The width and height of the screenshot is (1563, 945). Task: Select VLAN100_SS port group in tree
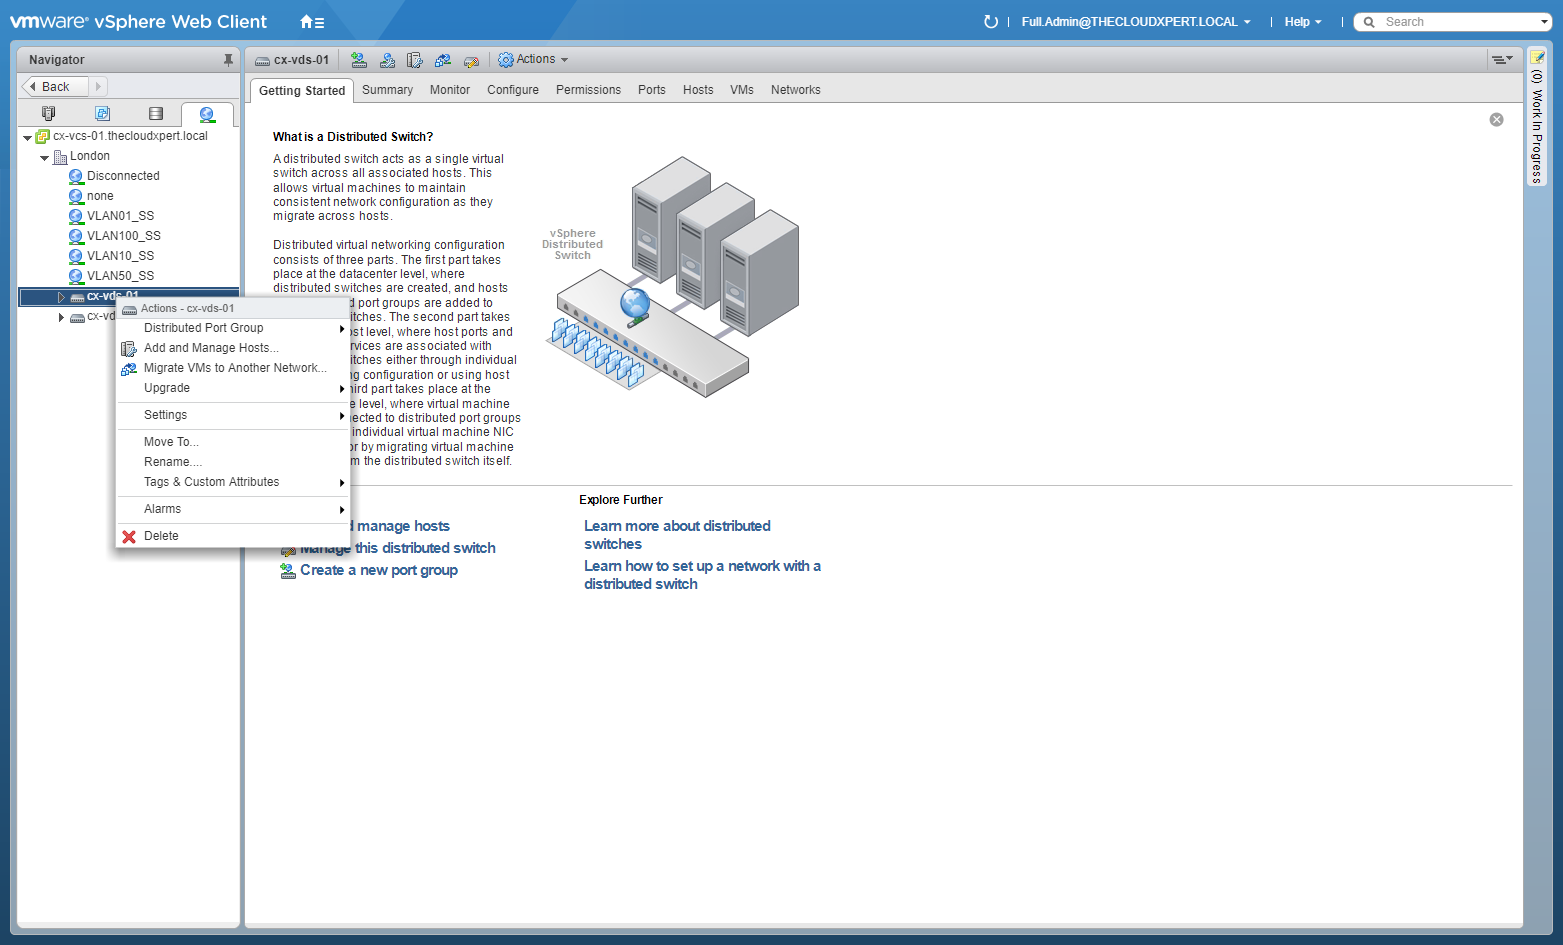[123, 236]
